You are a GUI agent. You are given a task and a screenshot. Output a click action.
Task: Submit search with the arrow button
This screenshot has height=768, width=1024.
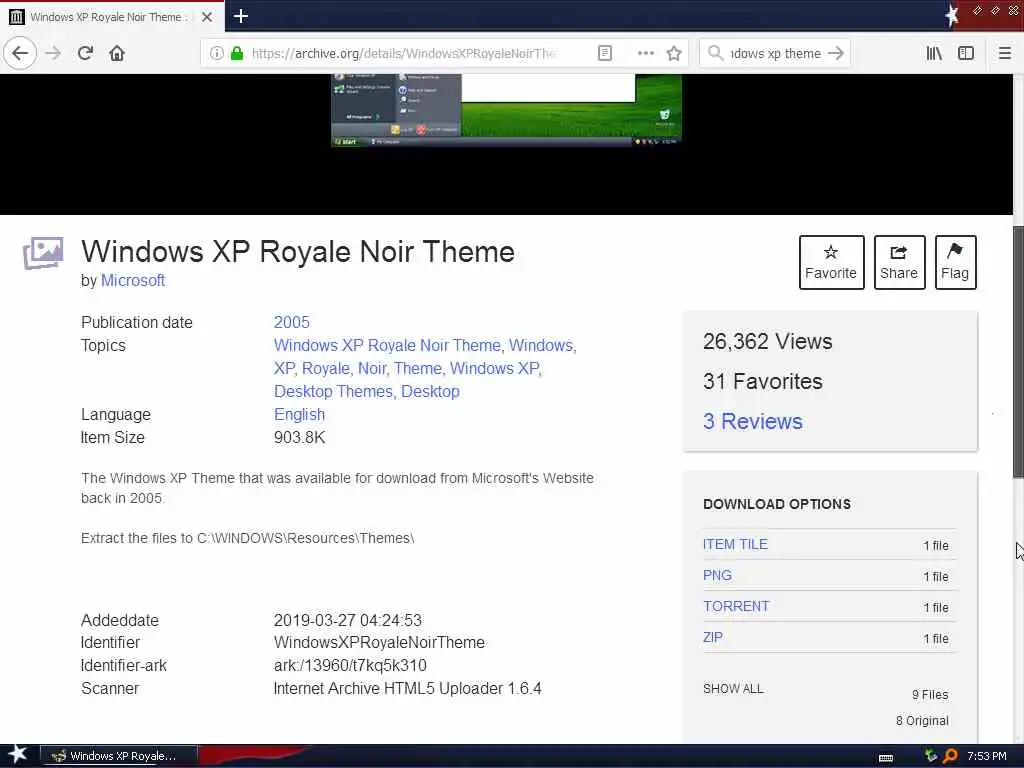pos(836,54)
